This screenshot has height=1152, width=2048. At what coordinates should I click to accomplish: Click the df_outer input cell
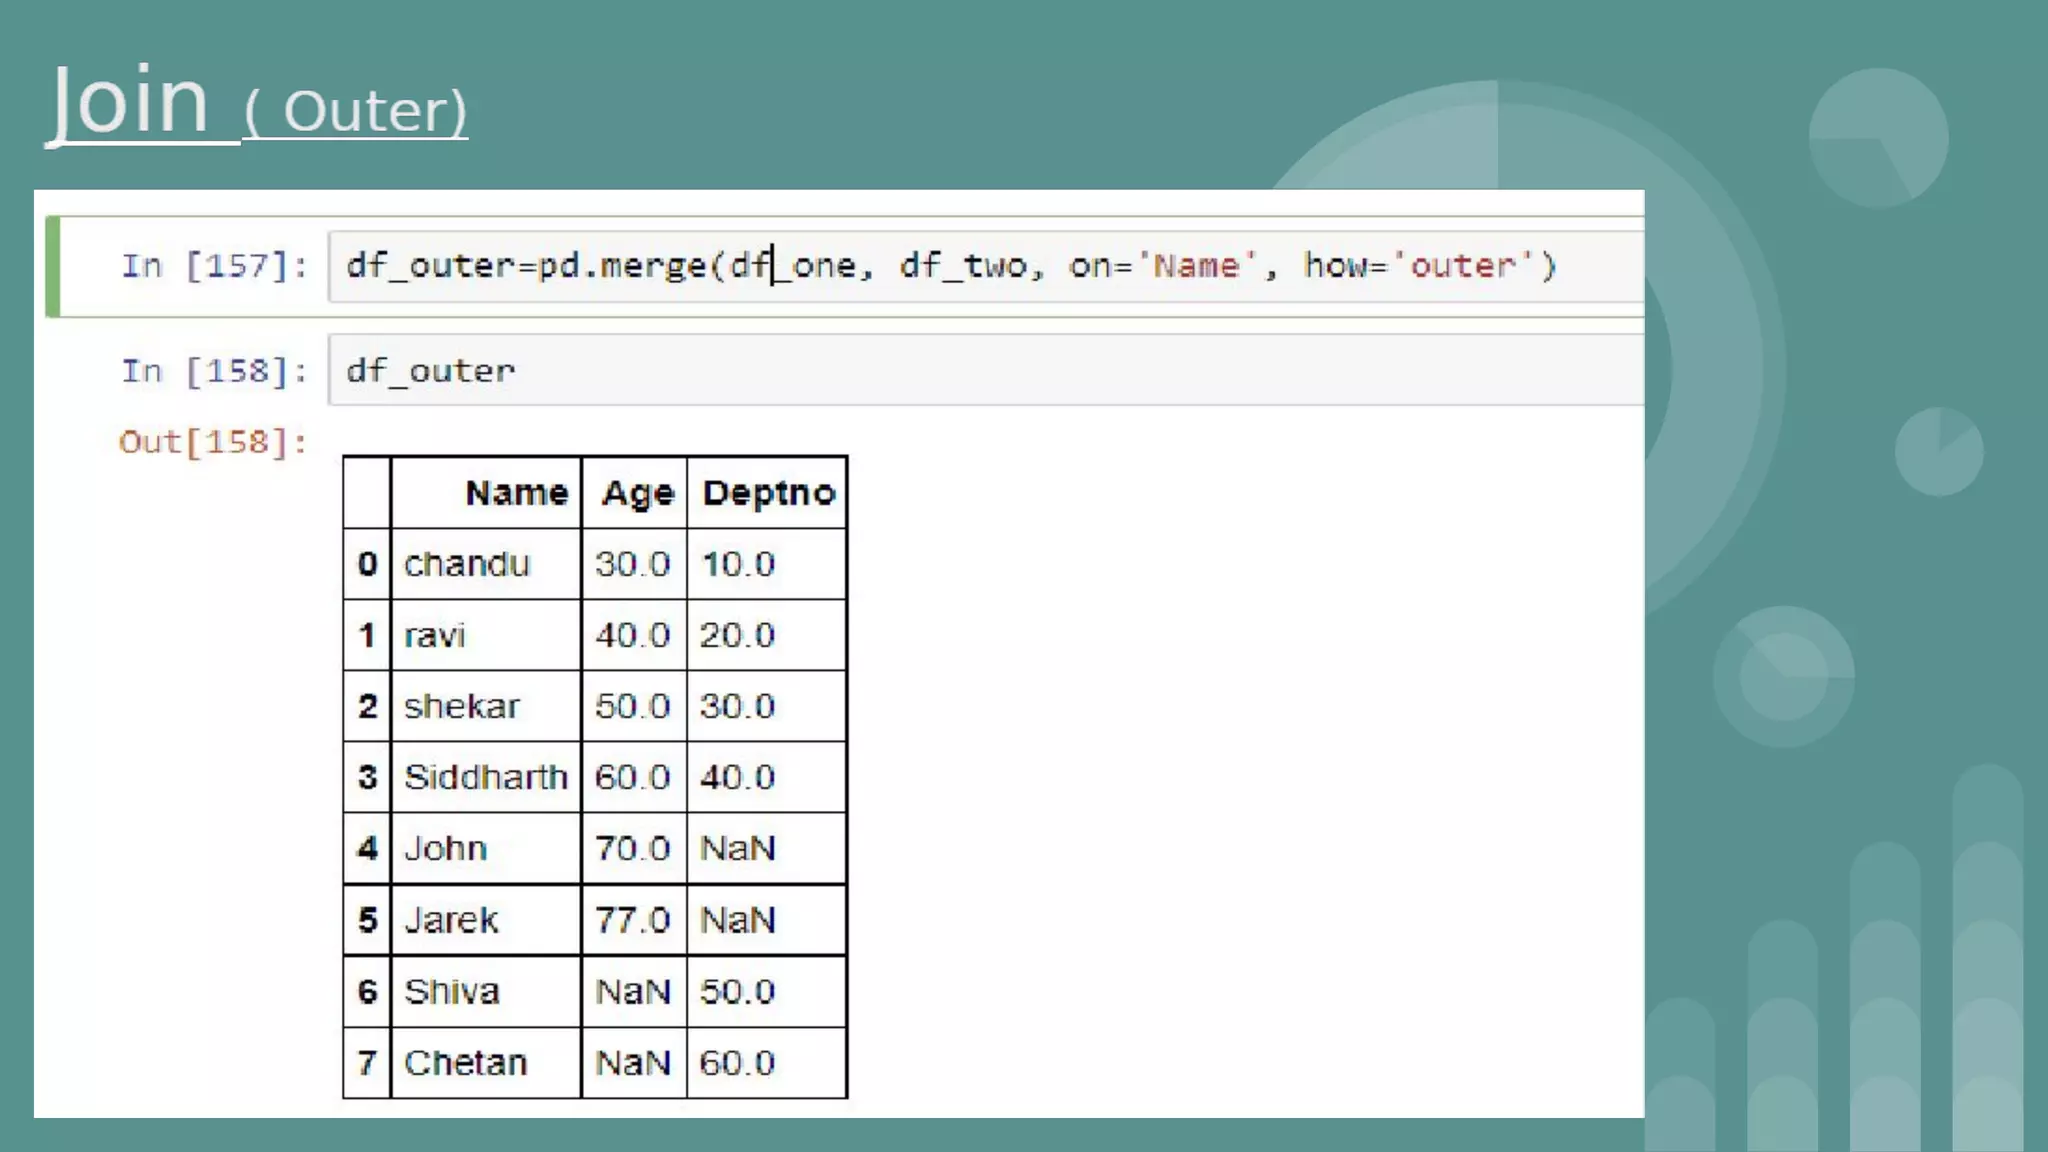pyautogui.click(x=984, y=371)
